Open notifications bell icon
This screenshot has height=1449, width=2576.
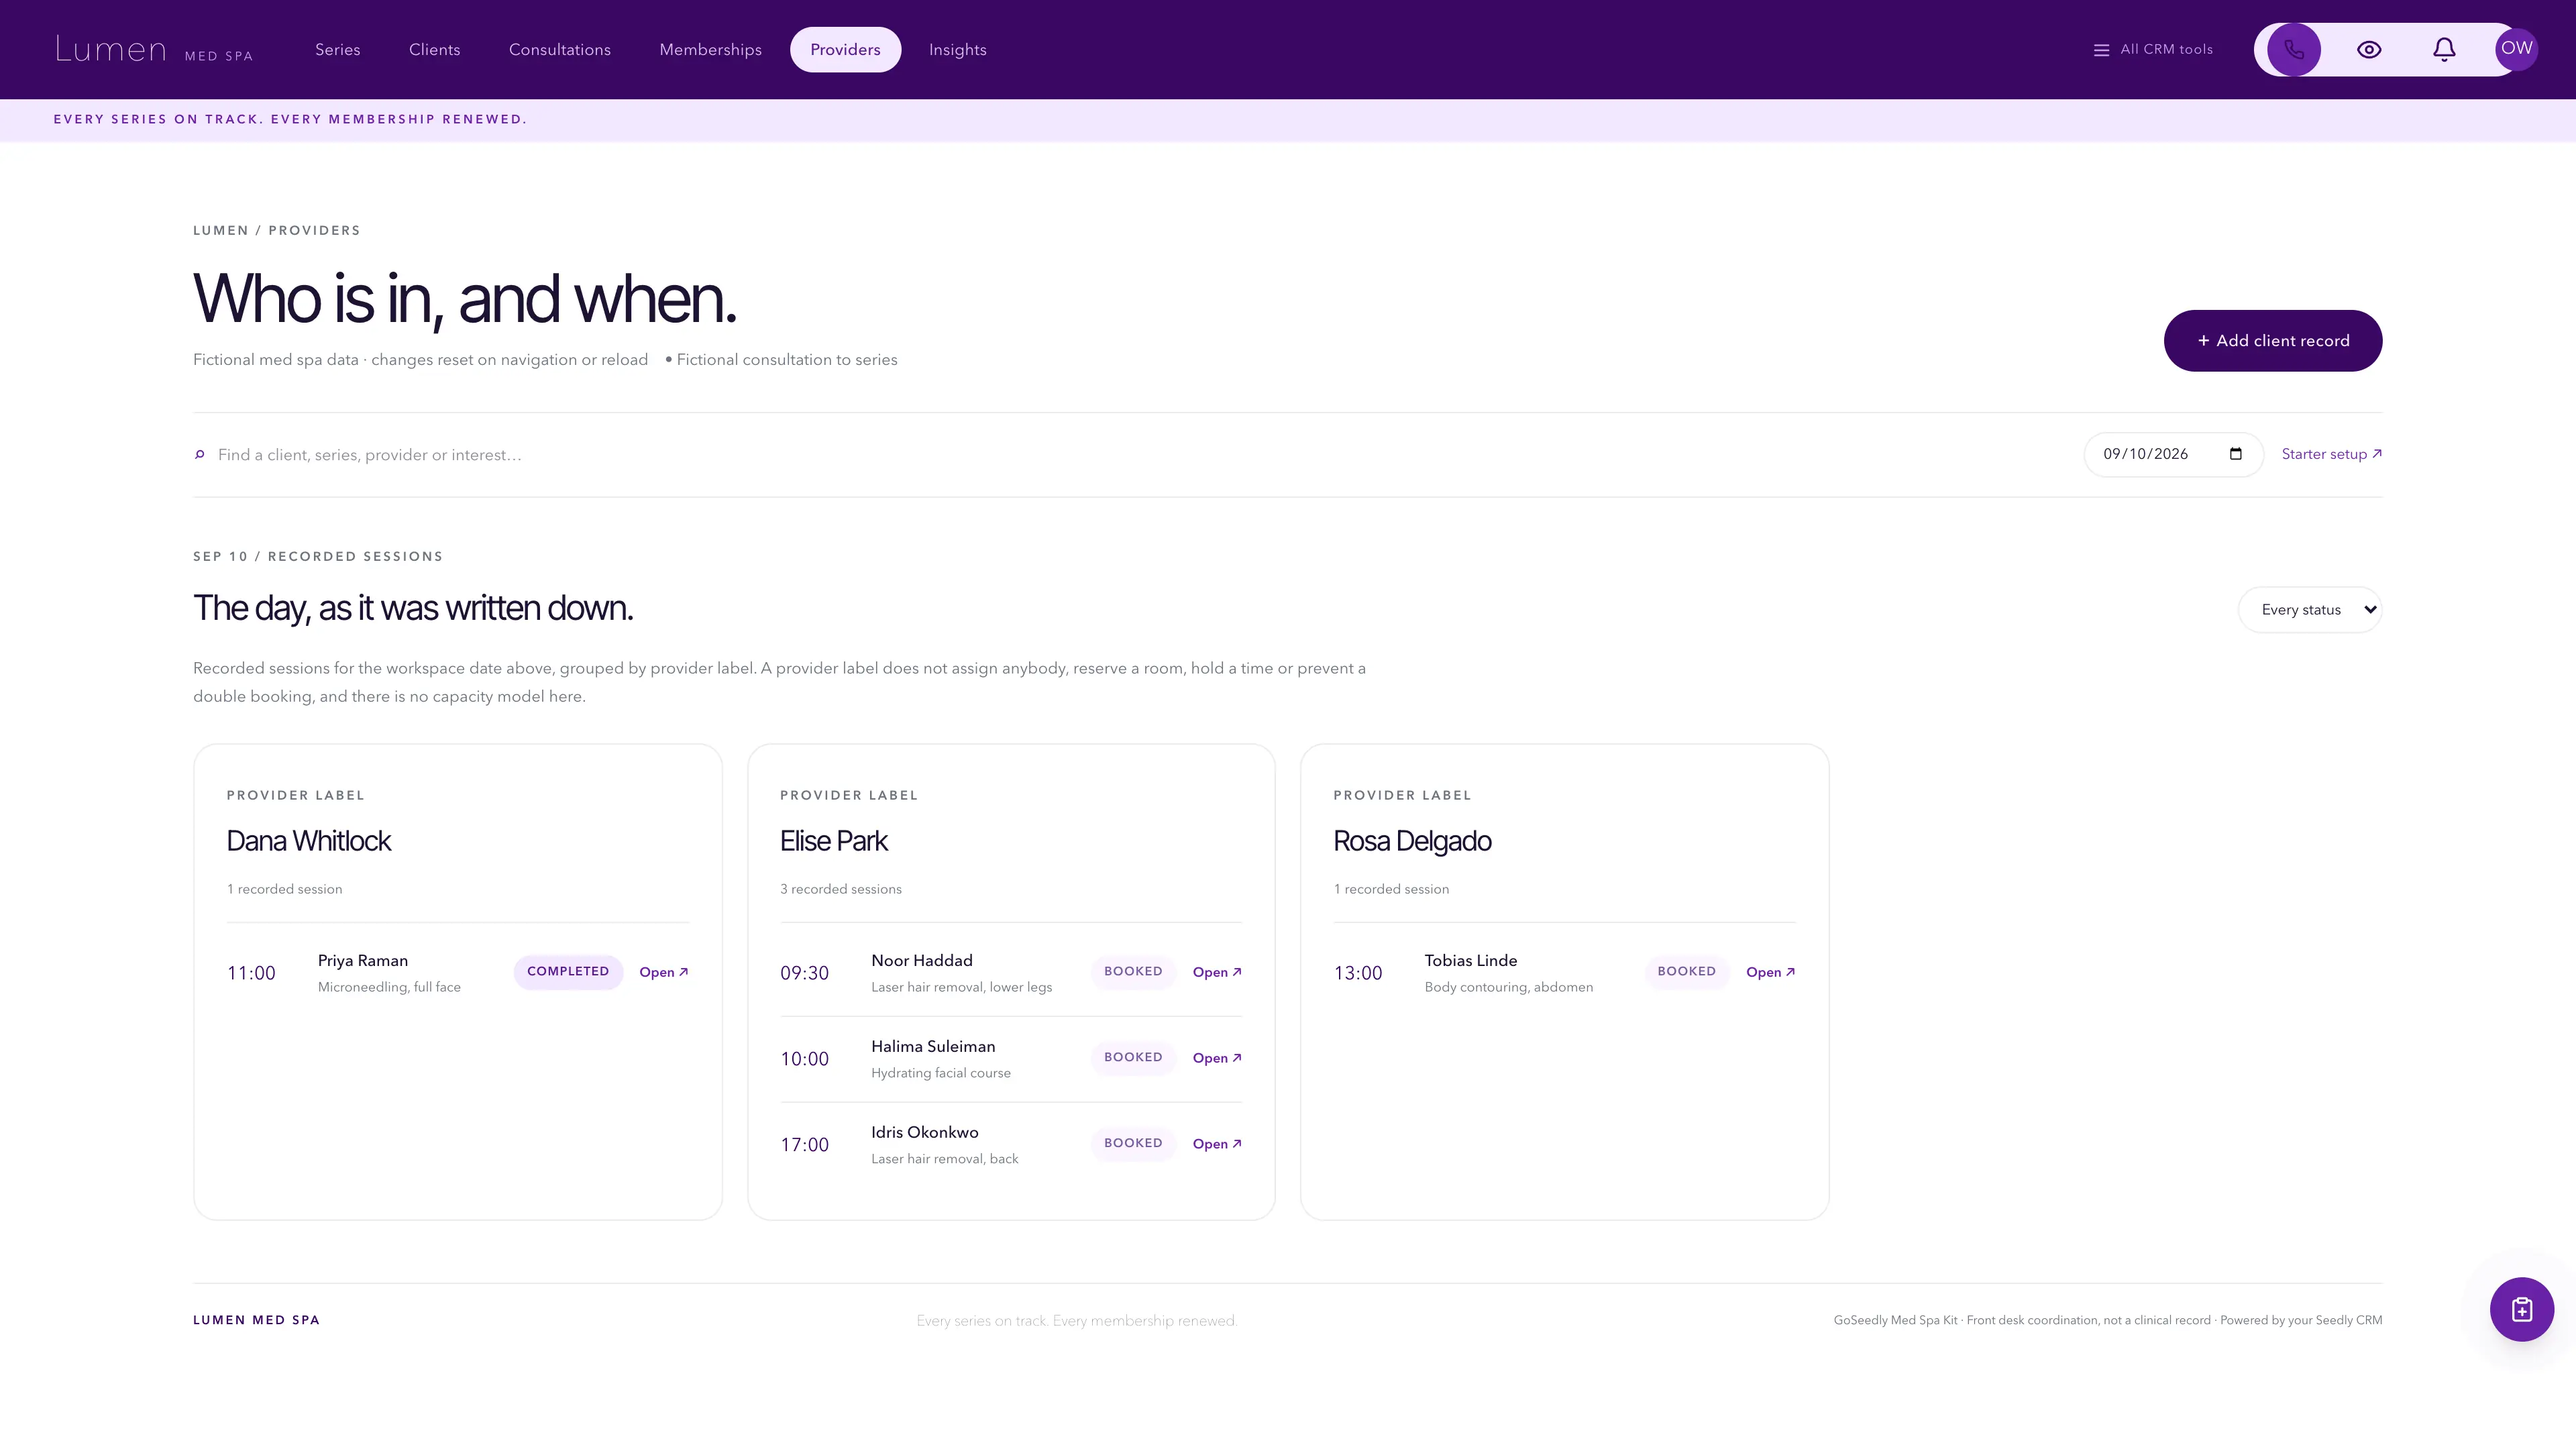[x=2444, y=49]
